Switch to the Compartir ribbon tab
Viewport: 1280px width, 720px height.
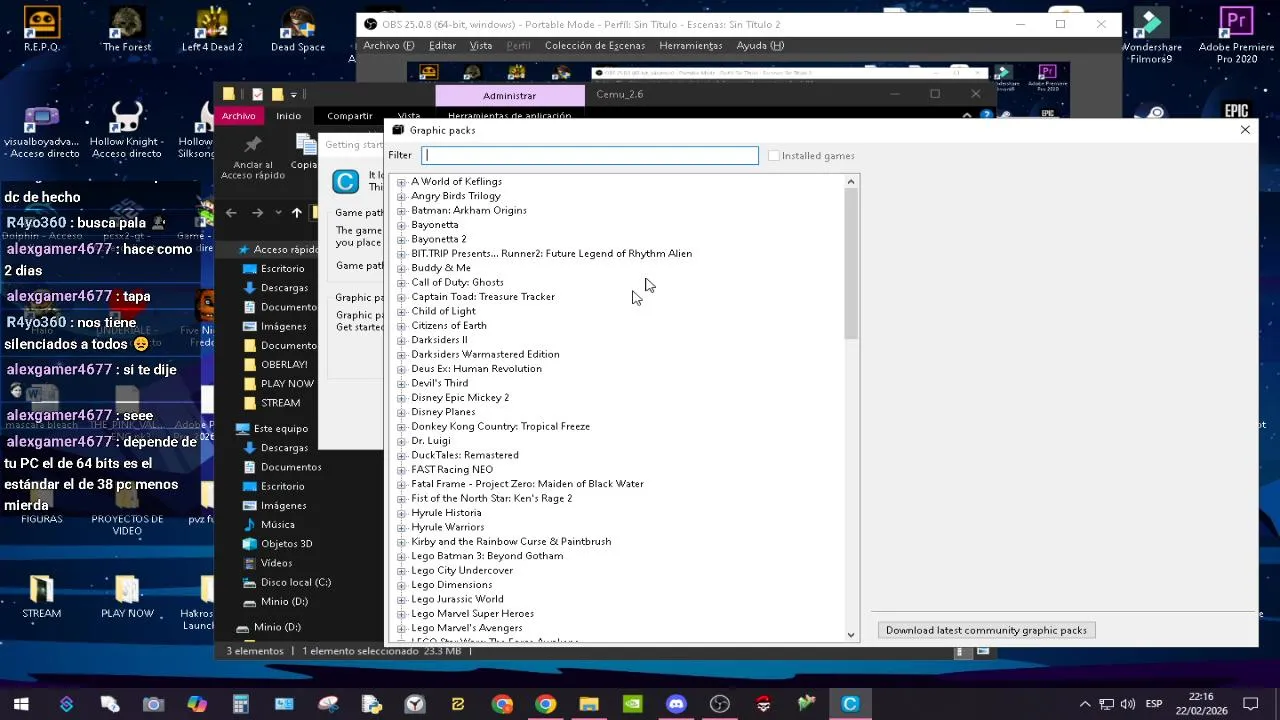point(349,116)
